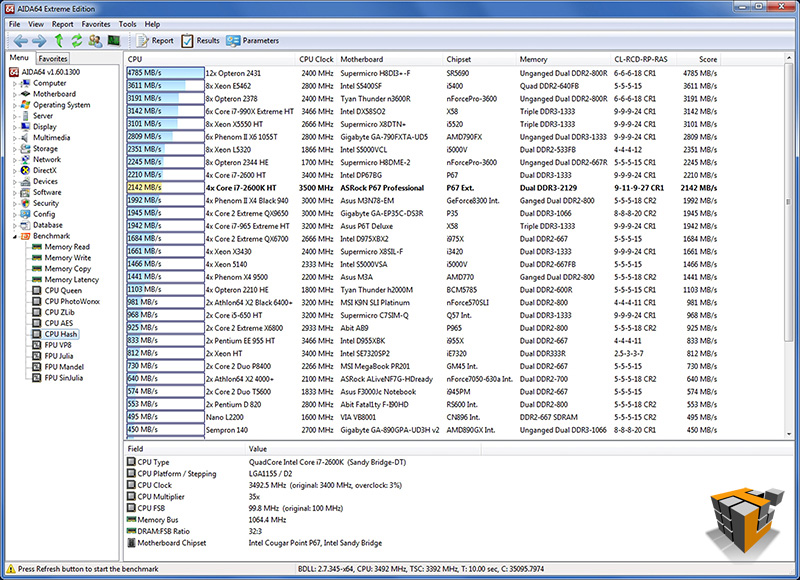Select the Database icon in tree
Image resolution: width=800 pixels, height=580 pixels.
(25, 225)
